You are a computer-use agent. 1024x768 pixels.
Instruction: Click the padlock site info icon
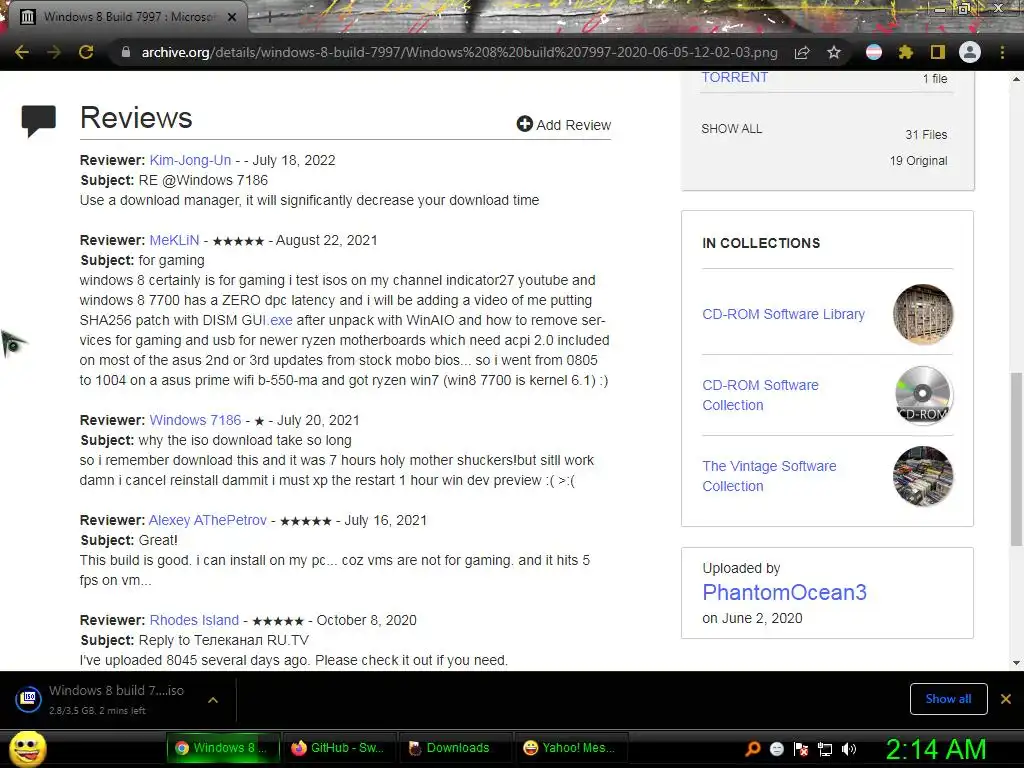click(126, 52)
